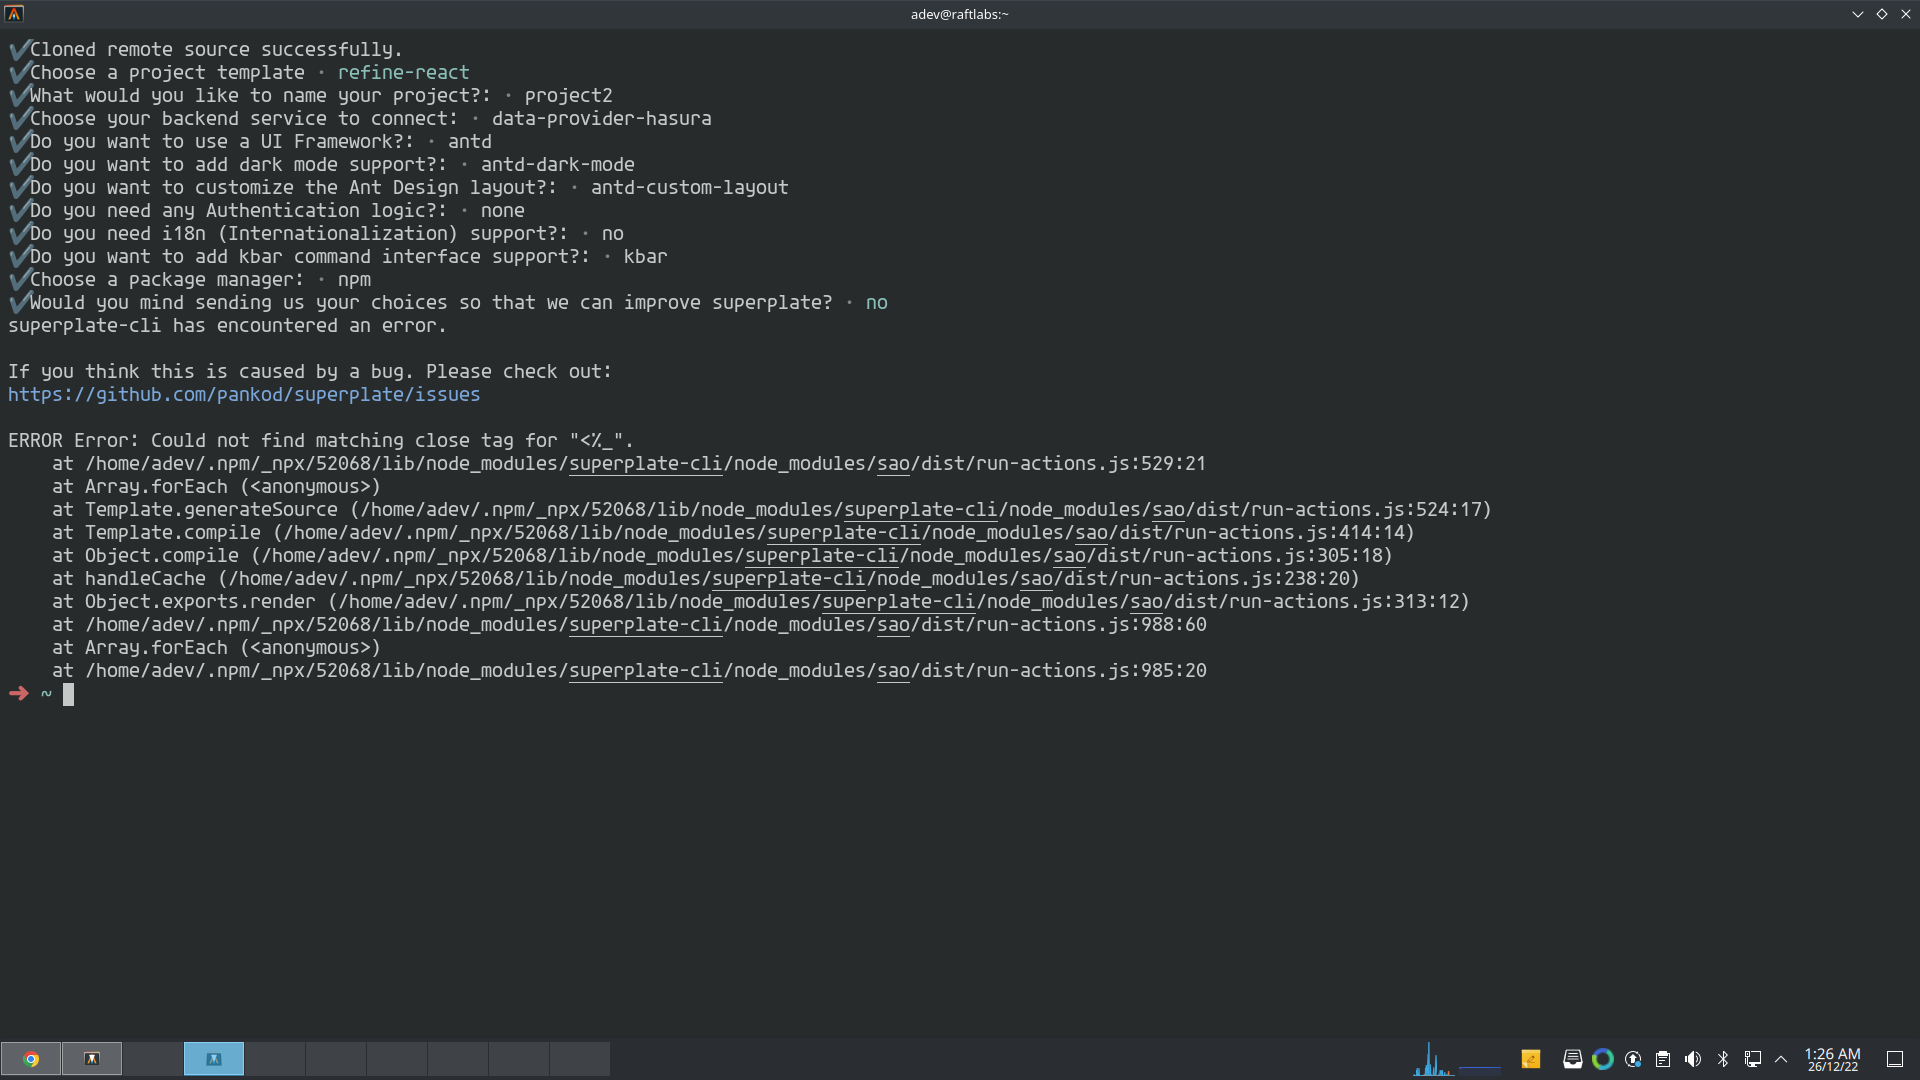Click the CPU usage graph widget in the taskbar

[1433, 1058]
